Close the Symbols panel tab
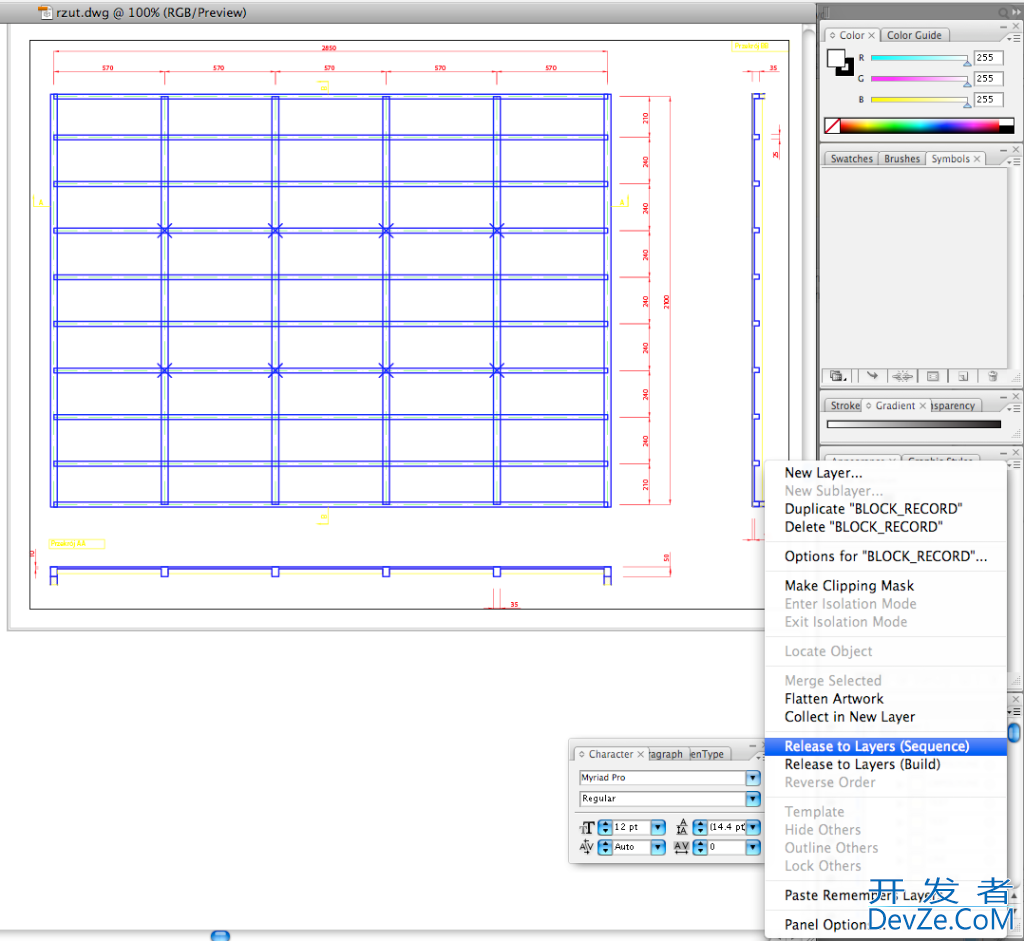 977,159
